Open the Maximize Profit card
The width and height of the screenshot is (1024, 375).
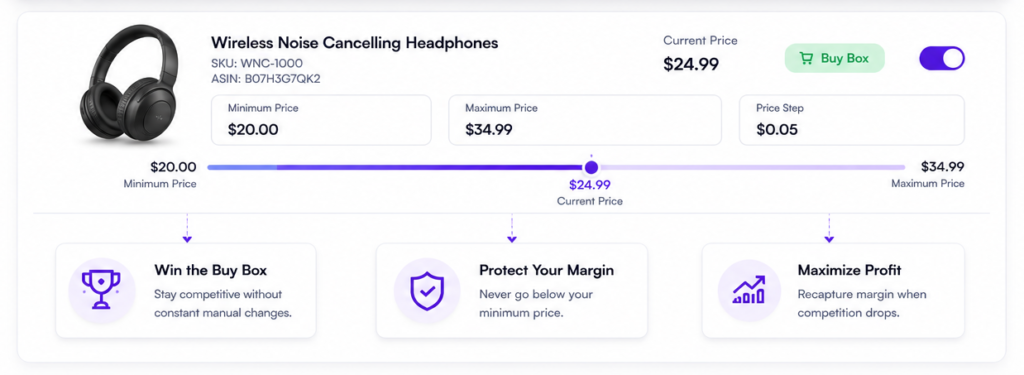tap(833, 291)
